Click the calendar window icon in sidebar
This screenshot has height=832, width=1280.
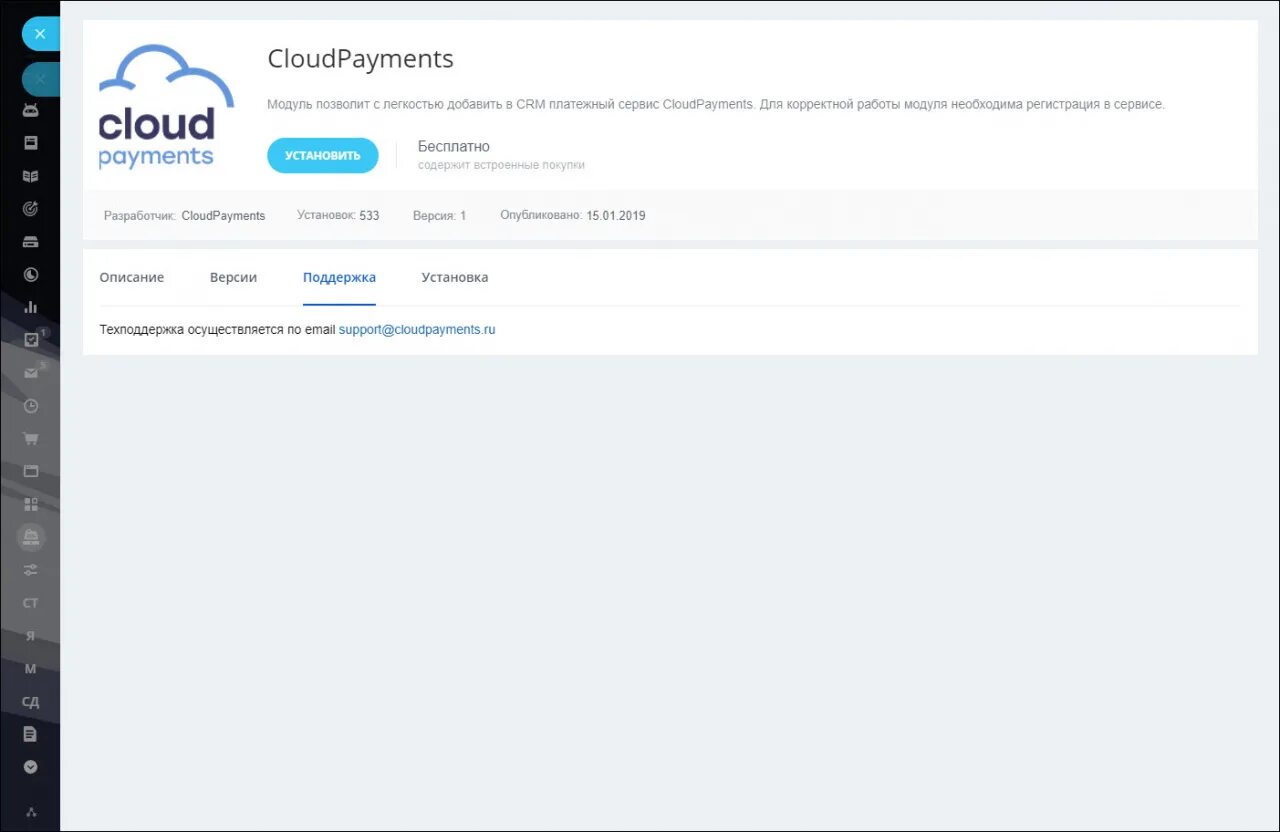pos(31,471)
